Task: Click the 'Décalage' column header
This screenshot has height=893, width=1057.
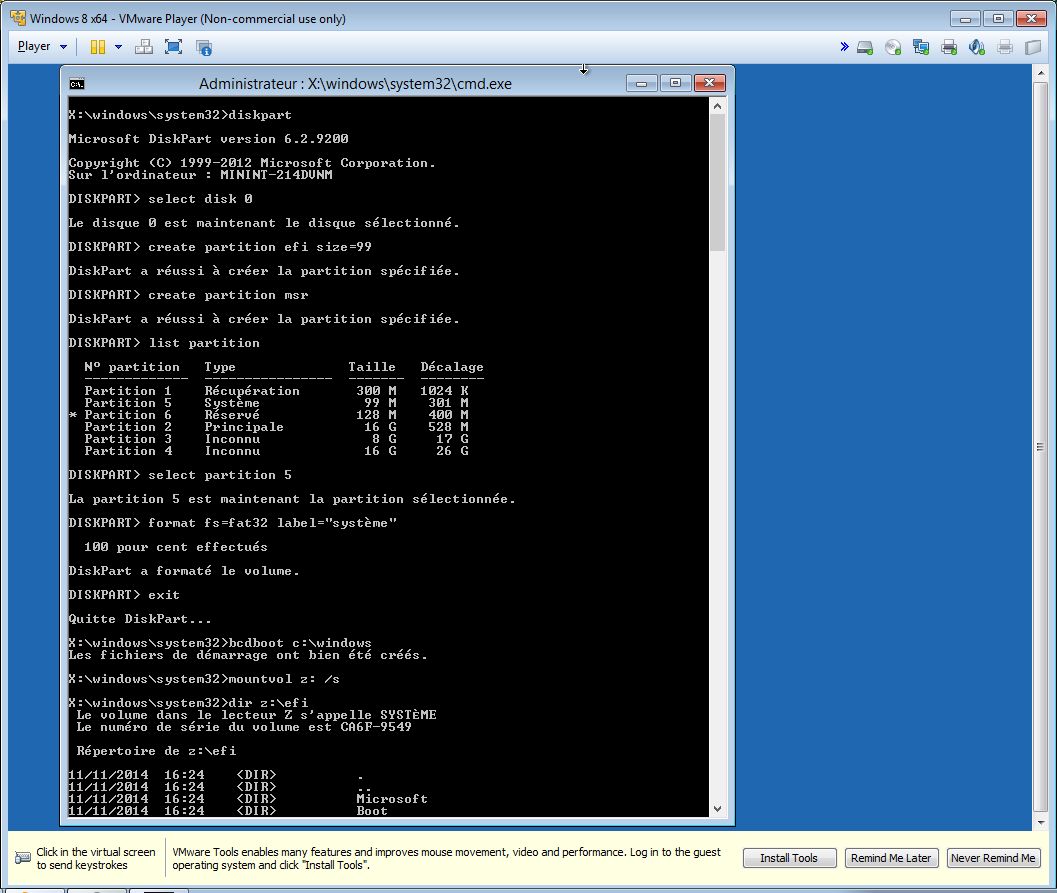Action: [452, 367]
